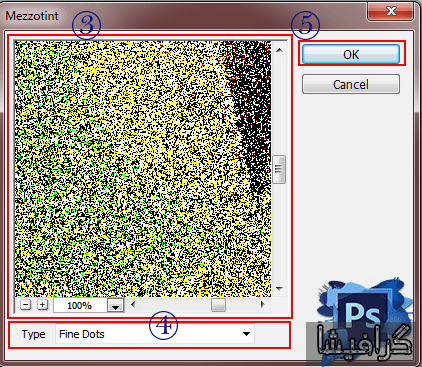Click the Type label text
422x367 pixels.
point(33,334)
